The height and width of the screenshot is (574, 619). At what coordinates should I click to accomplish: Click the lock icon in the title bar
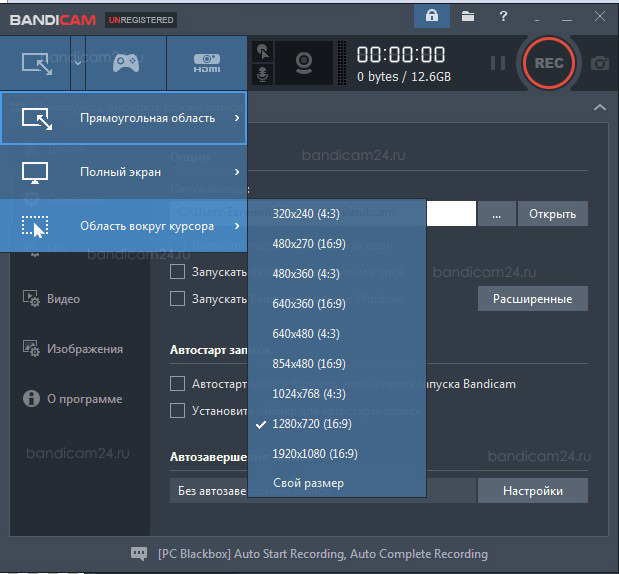point(431,16)
